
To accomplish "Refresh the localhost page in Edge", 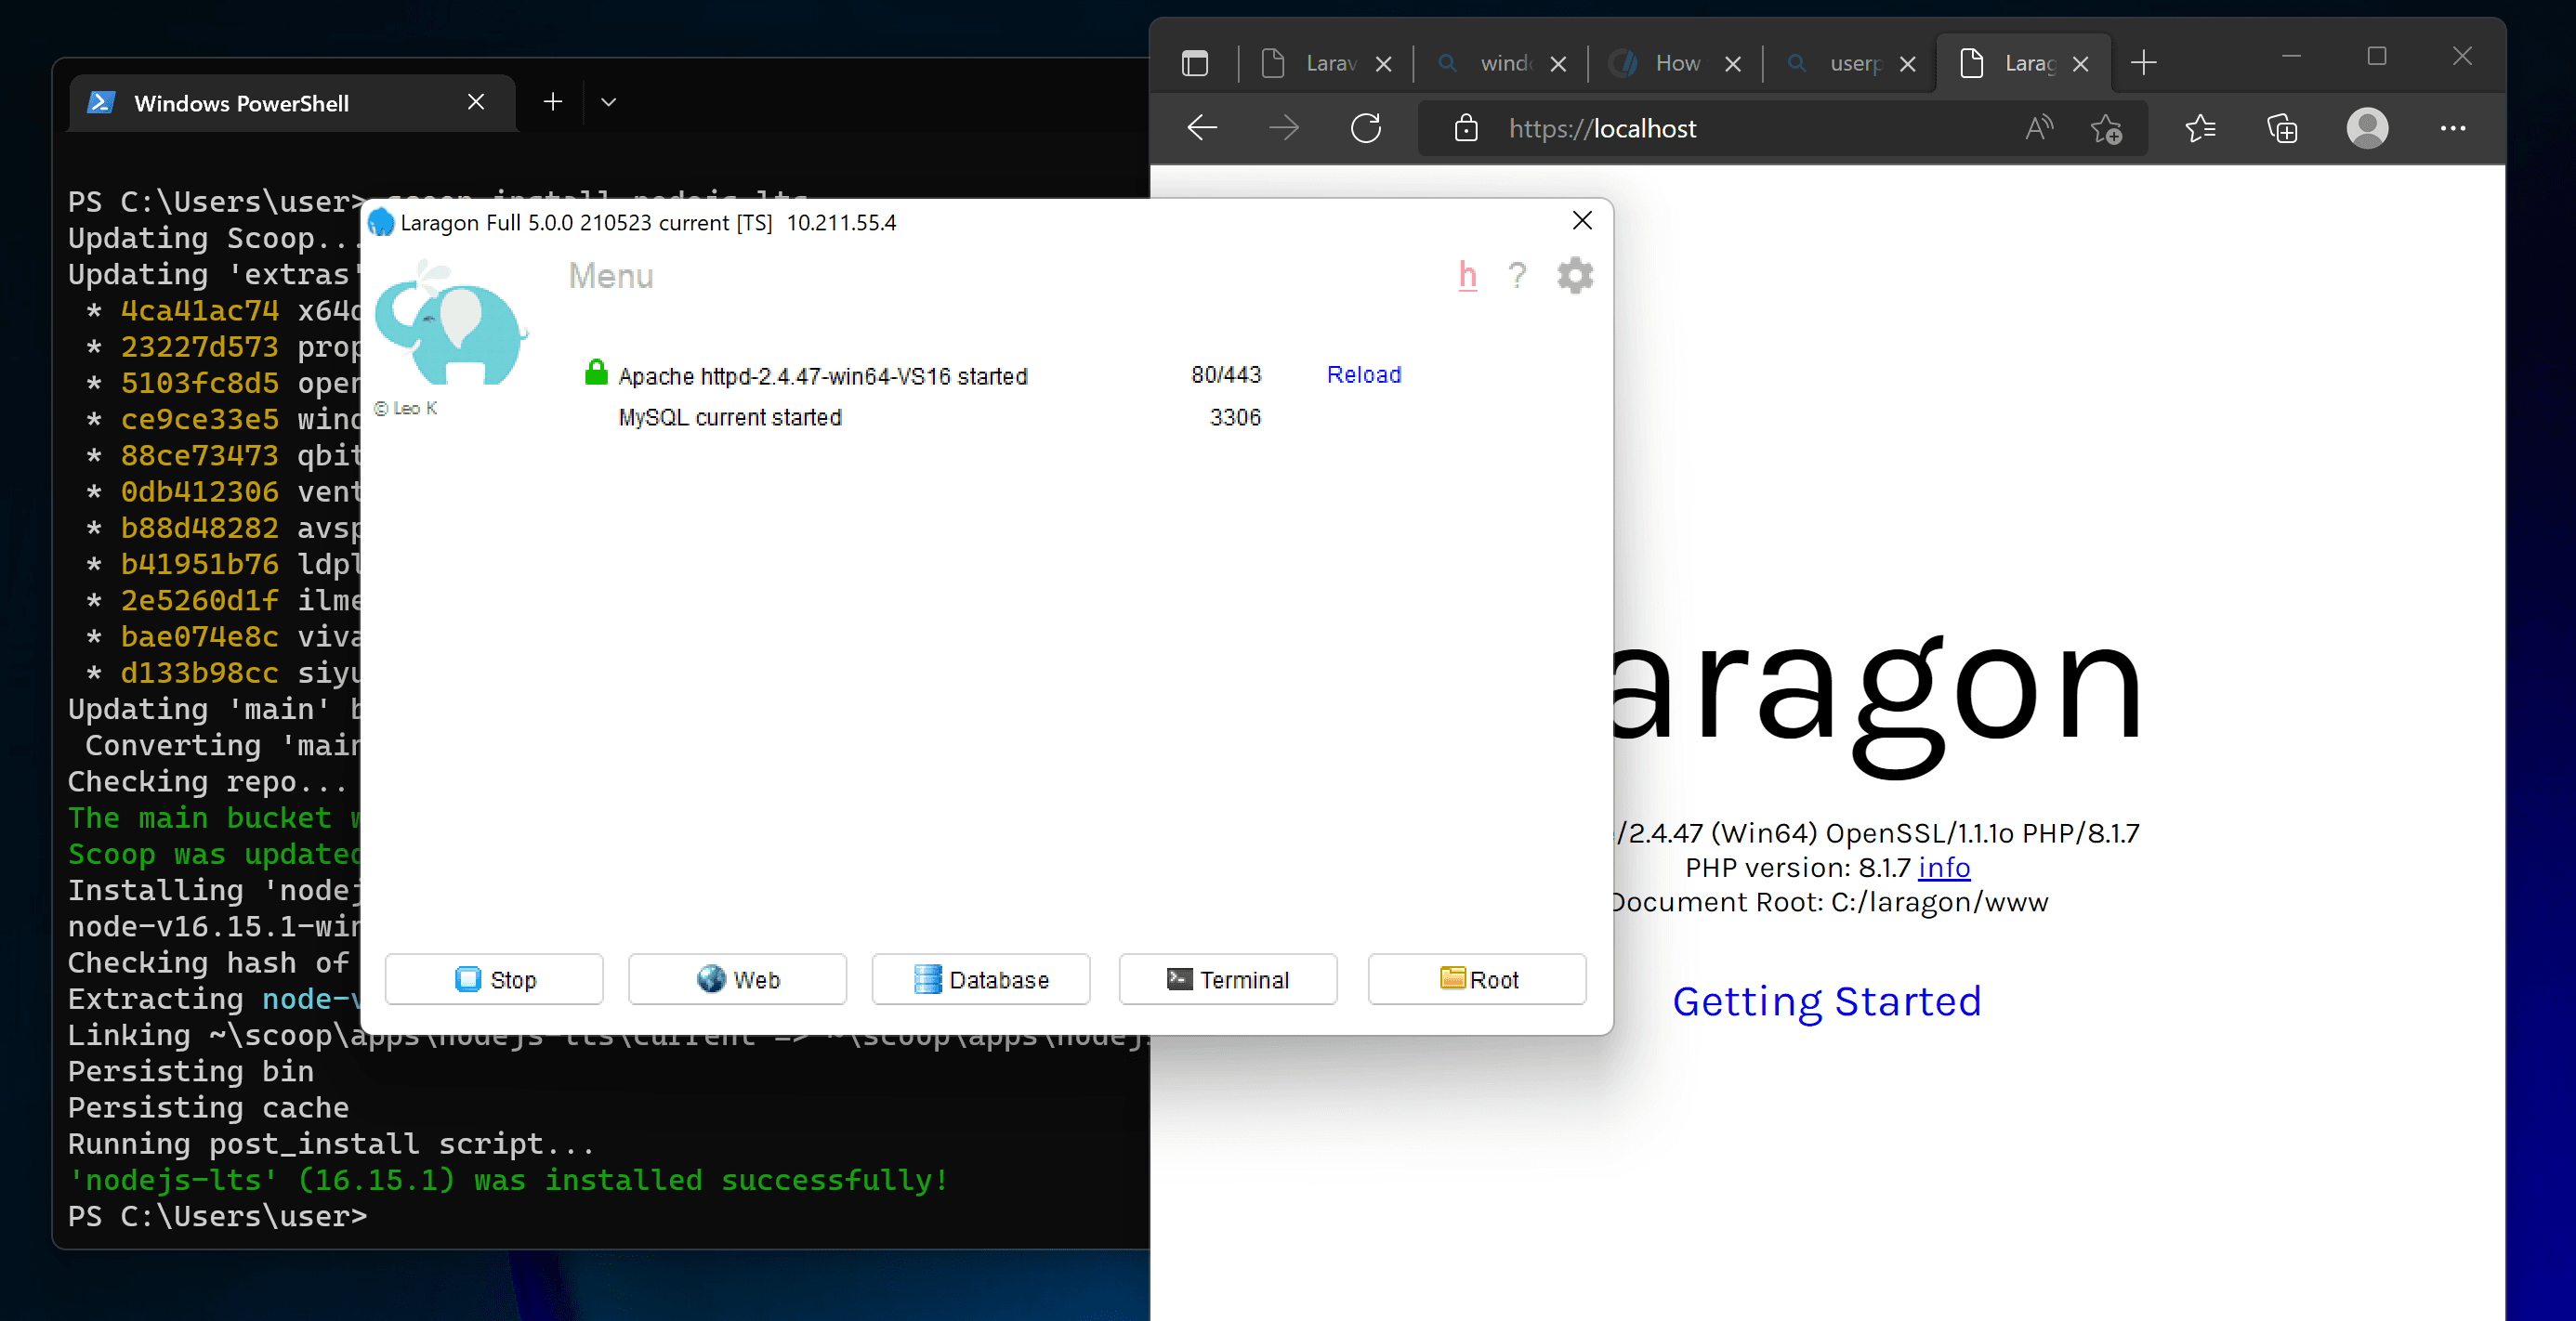I will coord(1366,128).
